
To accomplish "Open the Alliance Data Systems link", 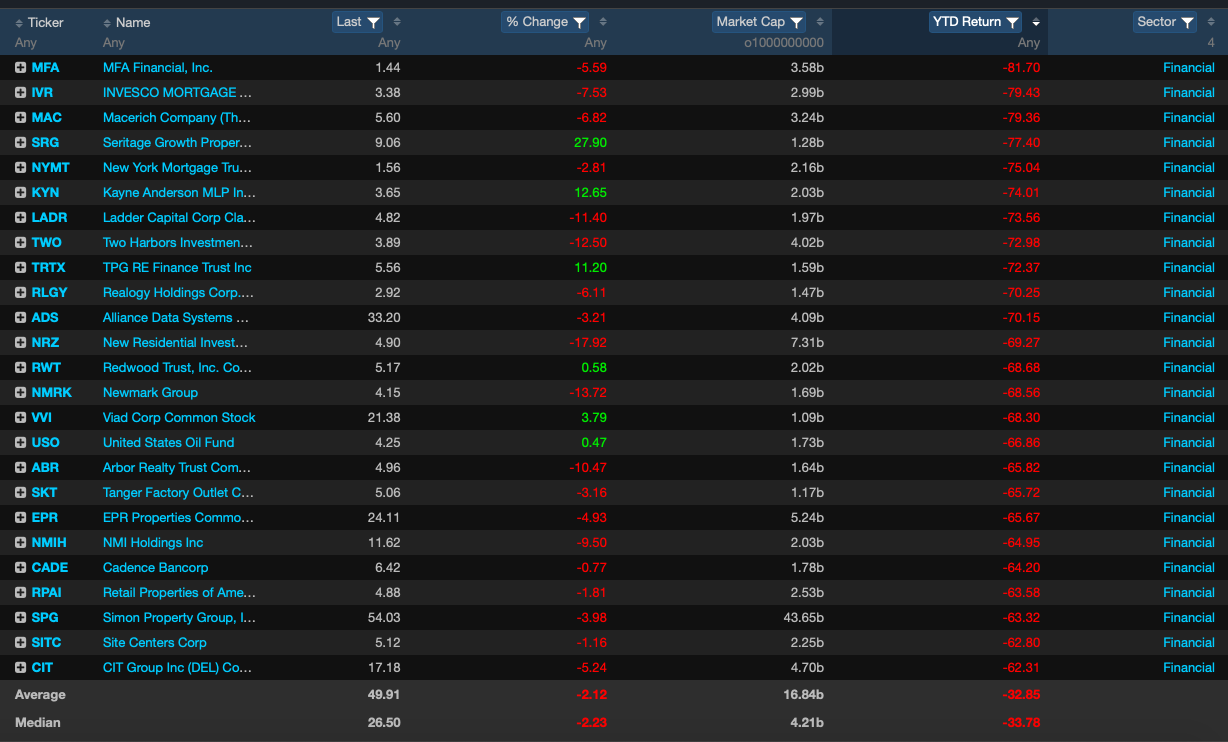I will 177,317.
